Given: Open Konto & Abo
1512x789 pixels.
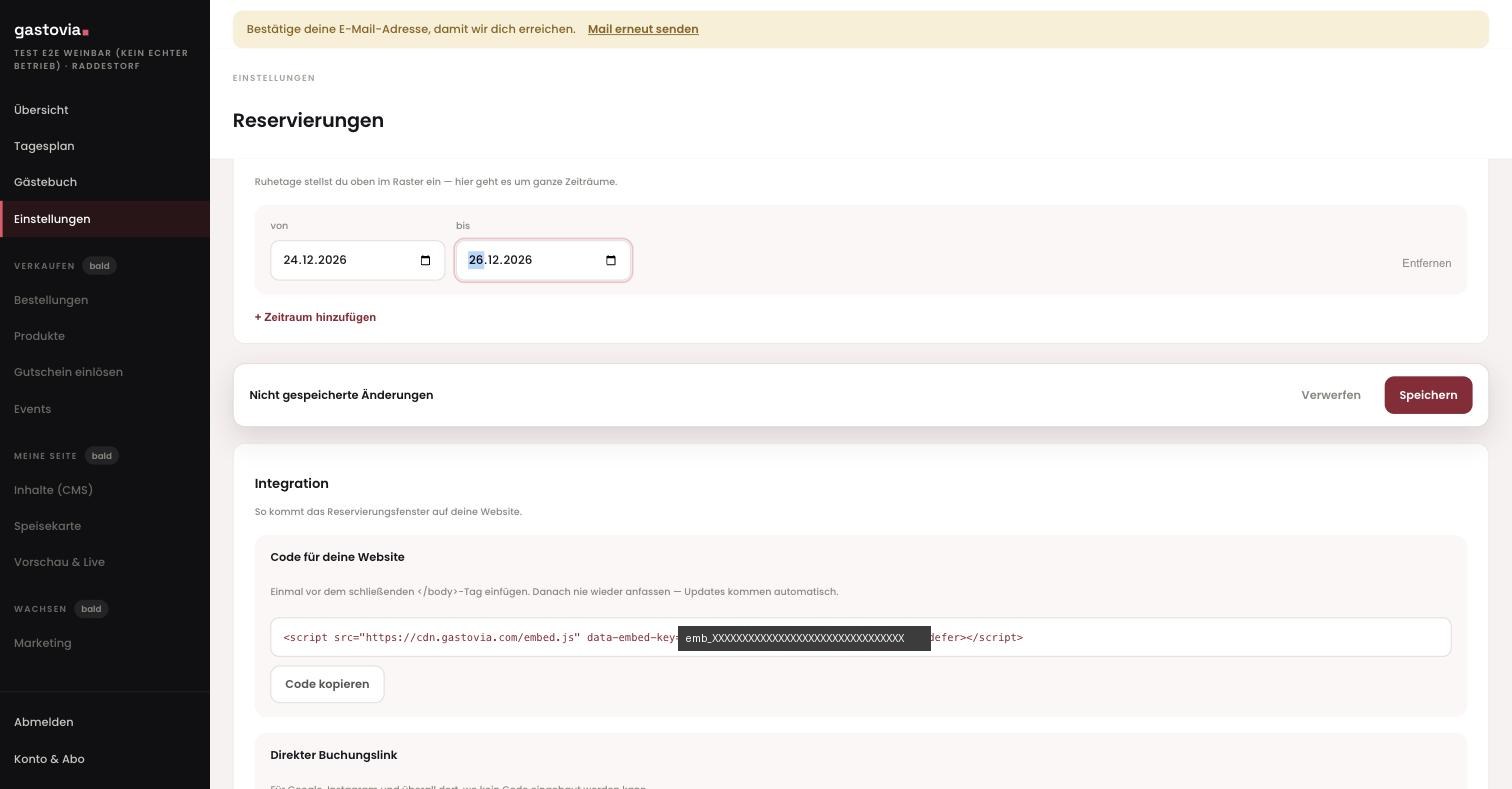Looking at the screenshot, I should pyautogui.click(x=49, y=759).
